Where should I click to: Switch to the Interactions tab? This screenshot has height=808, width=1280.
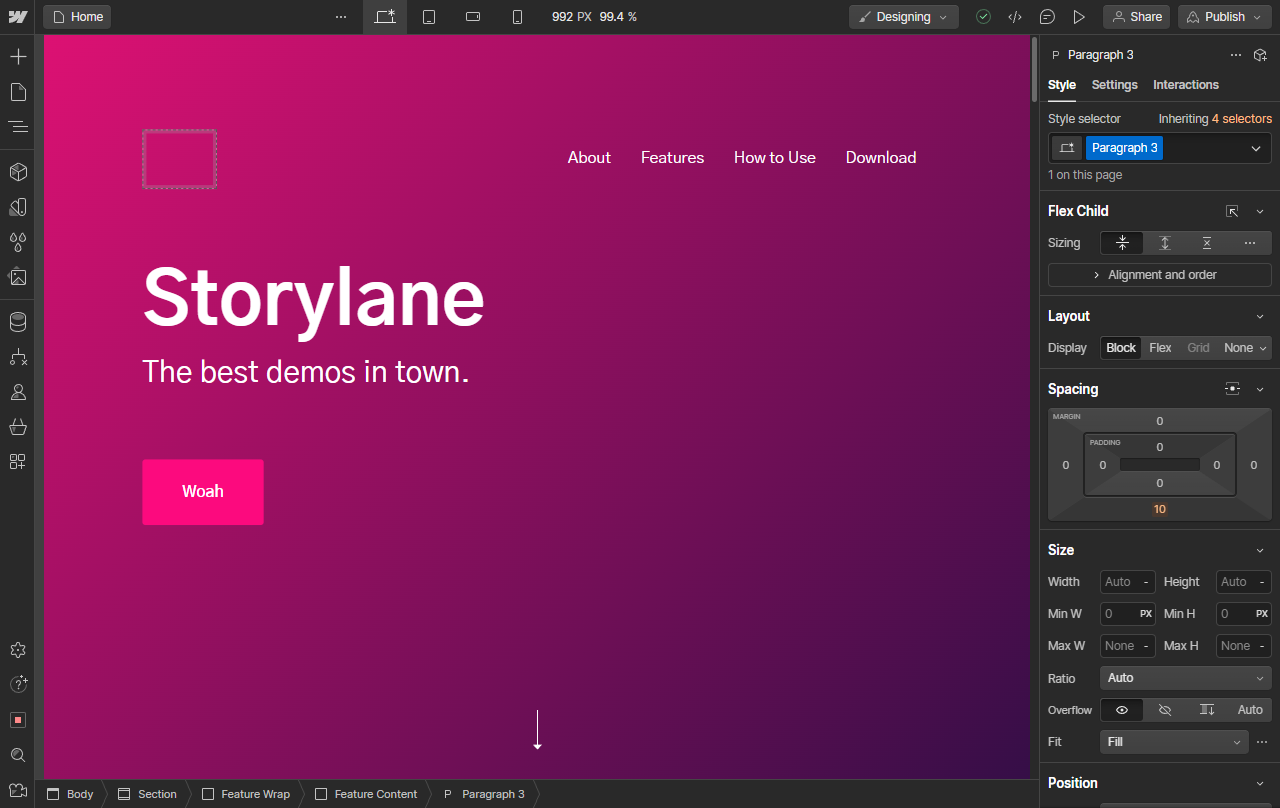pyautogui.click(x=1186, y=85)
